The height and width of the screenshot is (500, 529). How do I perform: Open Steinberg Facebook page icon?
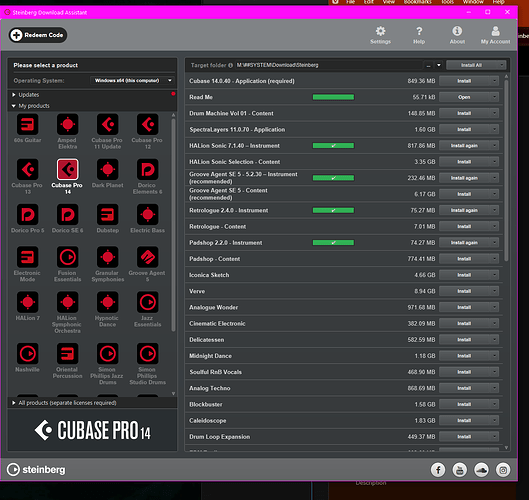438,470
